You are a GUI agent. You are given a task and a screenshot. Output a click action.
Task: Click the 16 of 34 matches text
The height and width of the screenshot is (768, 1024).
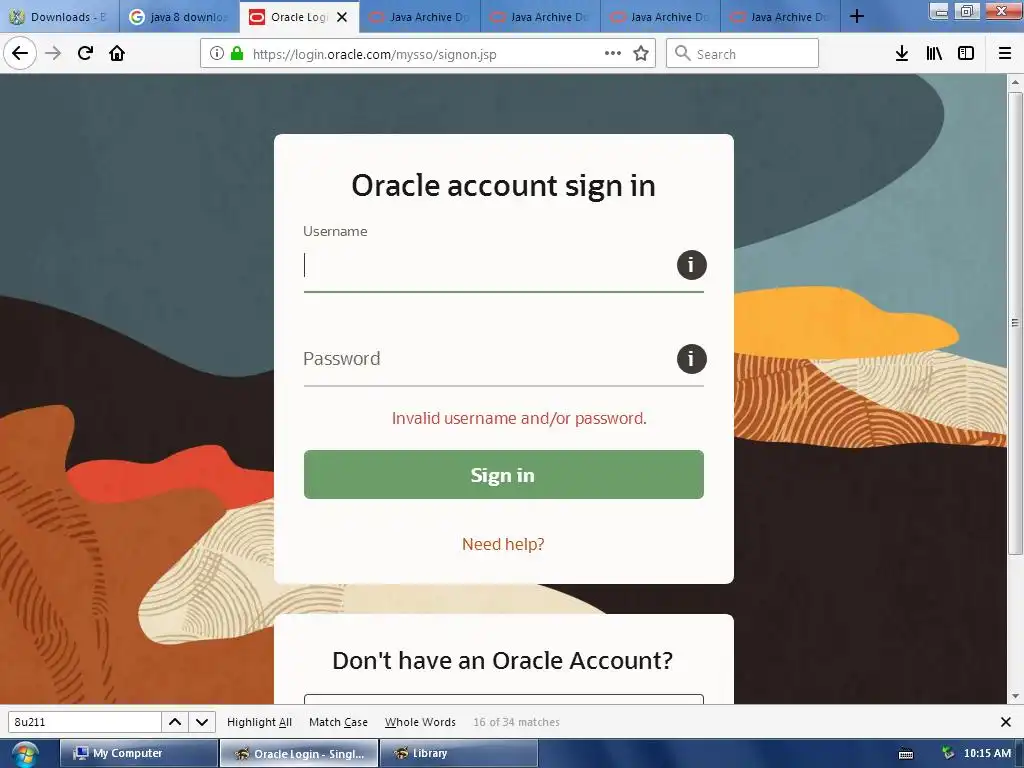pyautogui.click(x=516, y=722)
